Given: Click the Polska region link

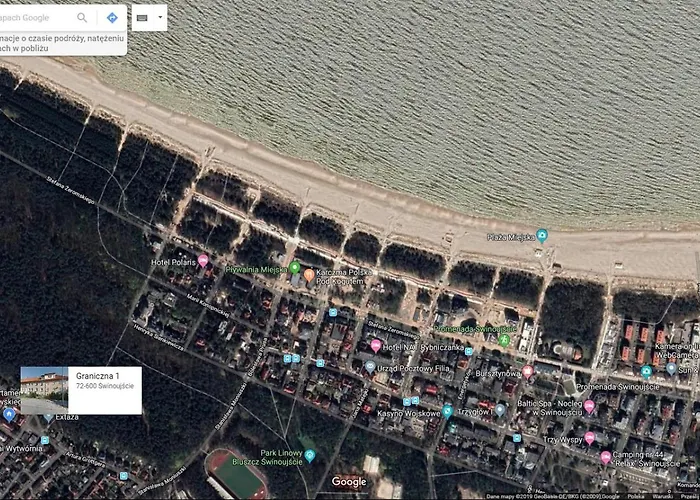Looking at the screenshot, I should pyautogui.click(x=635, y=496).
